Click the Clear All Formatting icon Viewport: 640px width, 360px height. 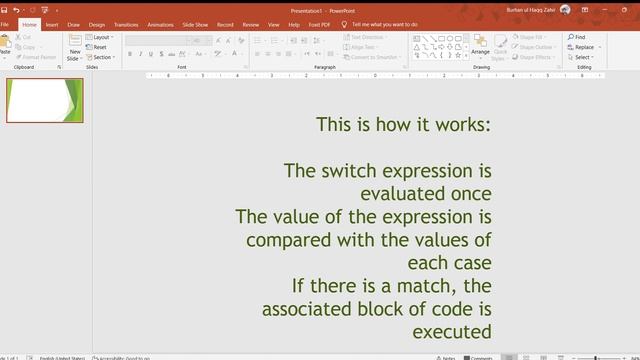coord(241,40)
